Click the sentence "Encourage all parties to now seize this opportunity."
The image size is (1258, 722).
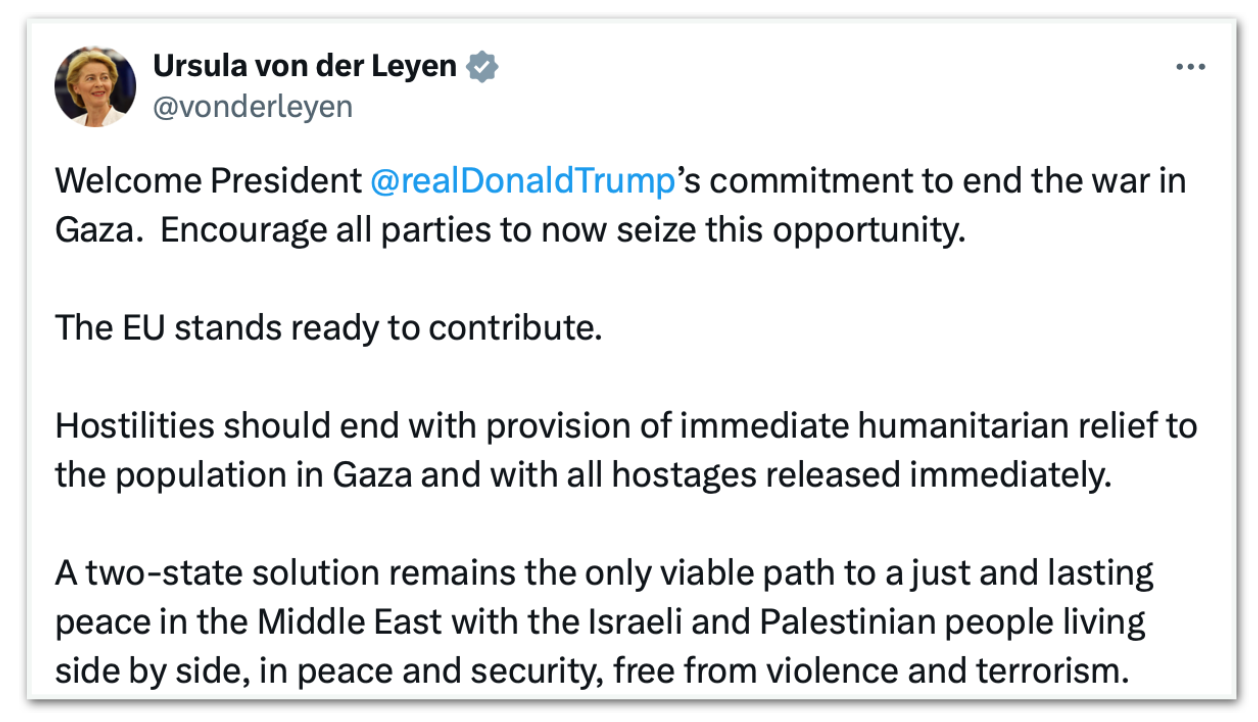[563, 229]
